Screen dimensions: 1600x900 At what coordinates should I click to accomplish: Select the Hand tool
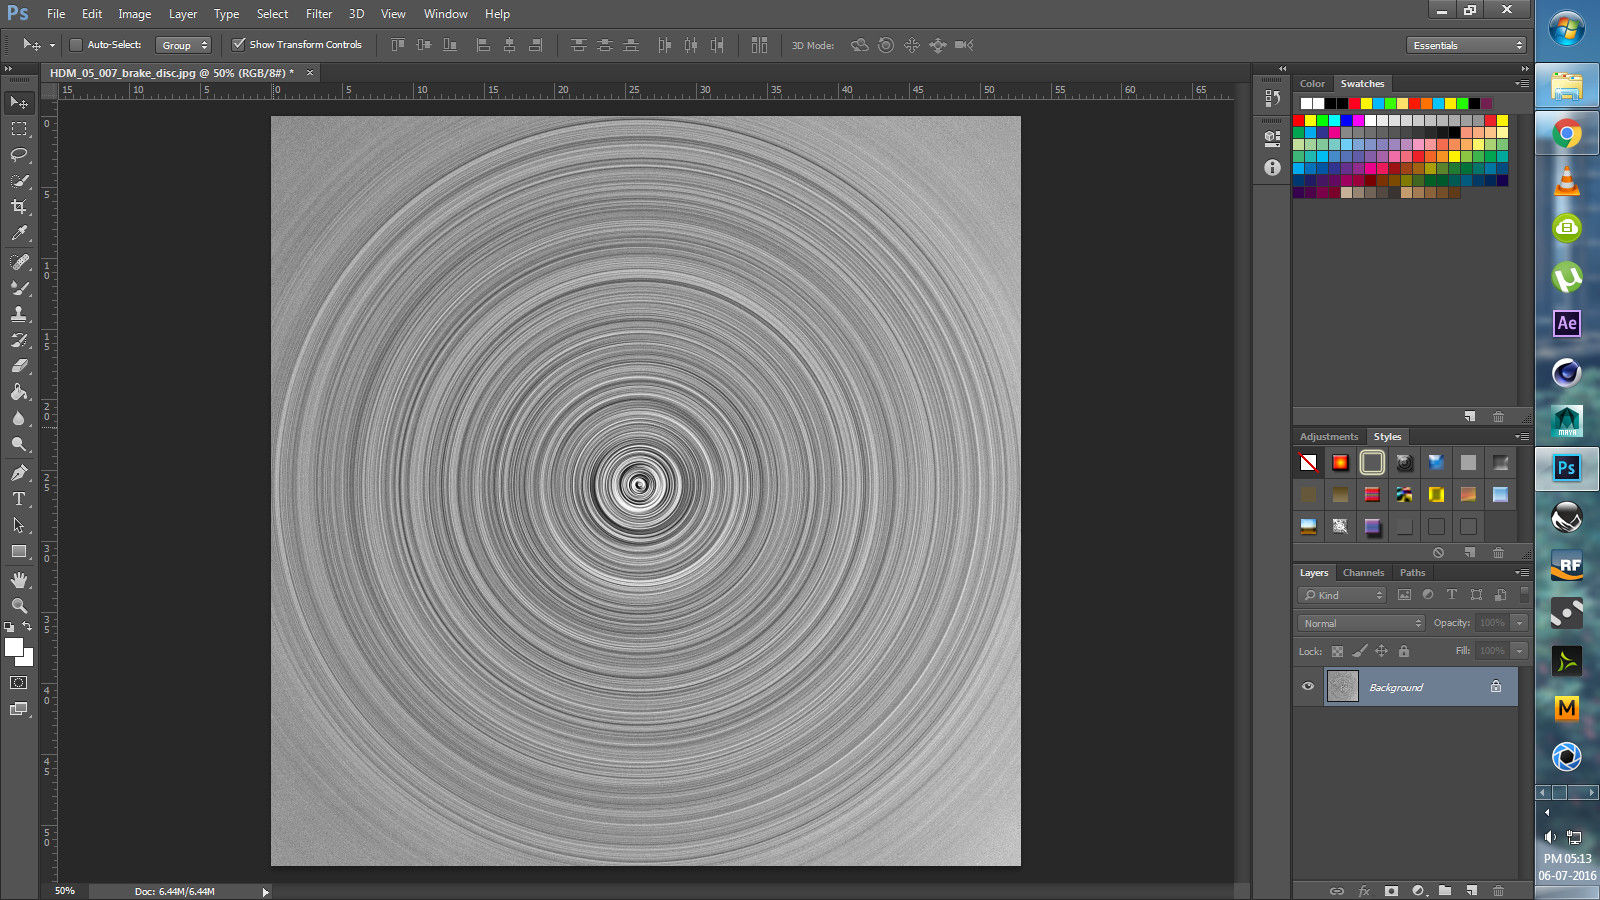click(x=19, y=580)
